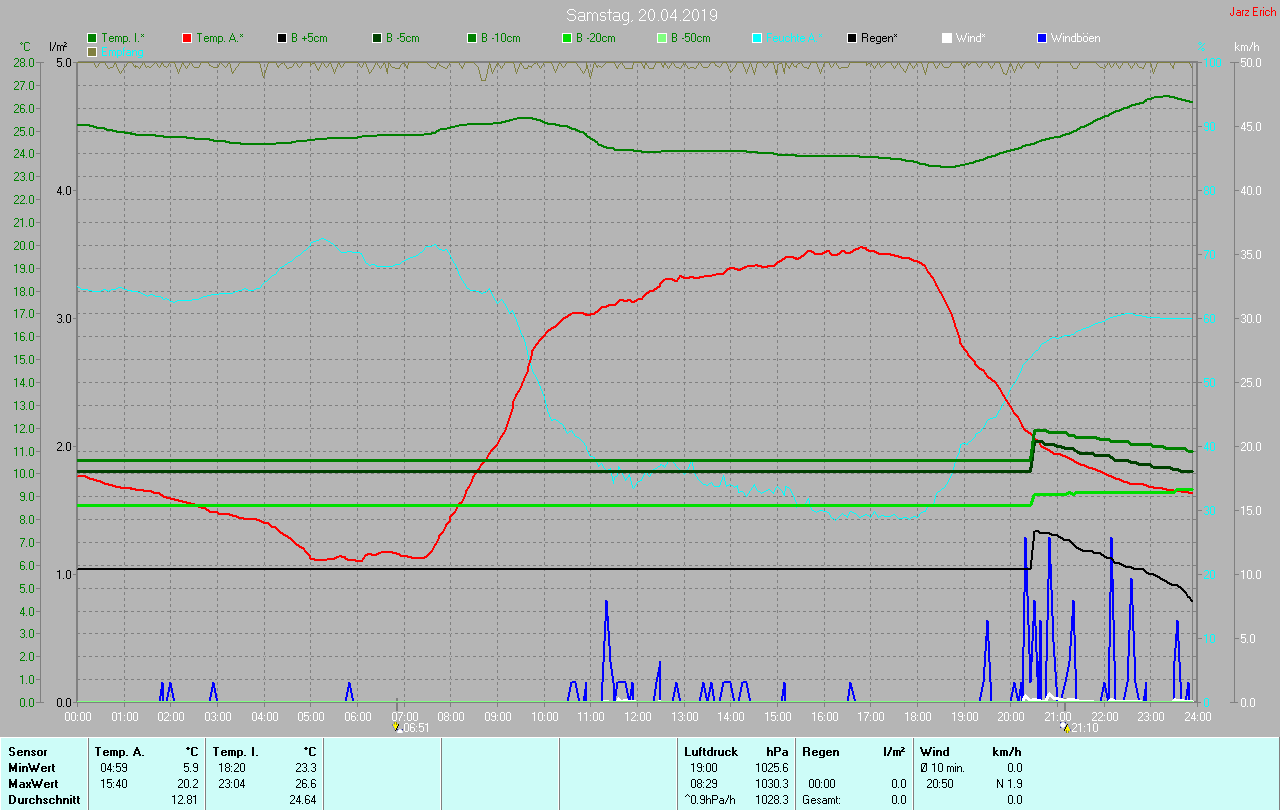Click the Ø 10 min. wind label
Image resolution: width=1280 pixels, height=810 pixels.
(943, 768)
